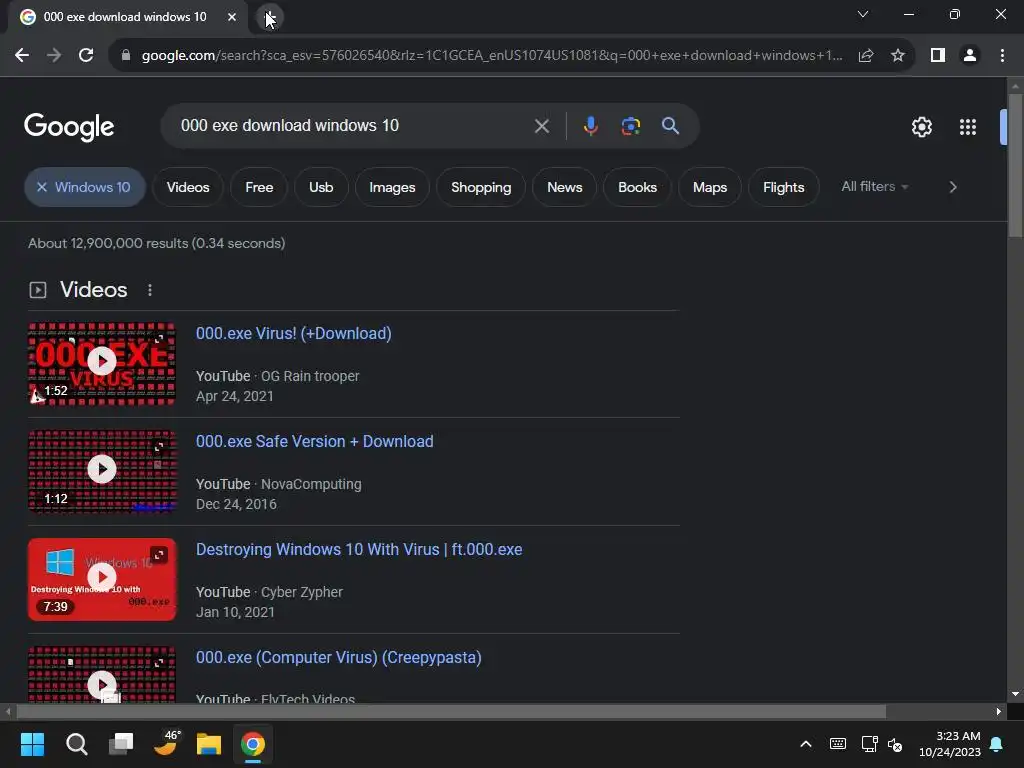Open Chrome three-dot menu

tap(1002, 56)
